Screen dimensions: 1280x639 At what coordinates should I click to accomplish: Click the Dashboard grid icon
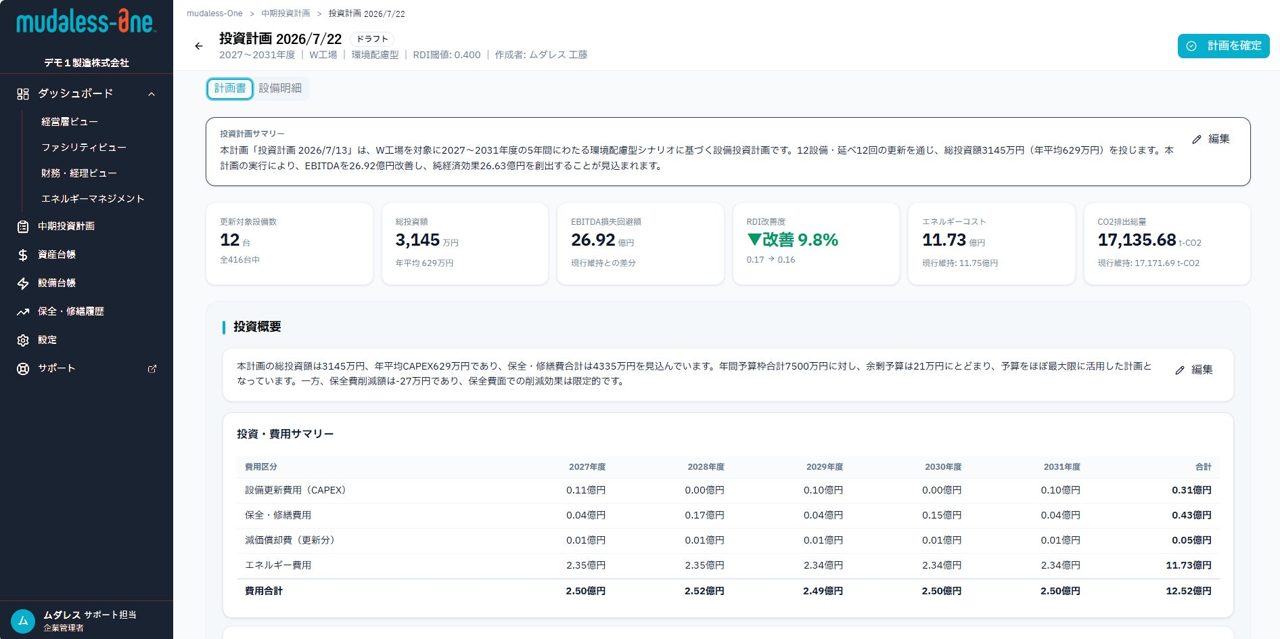[23, 93]
